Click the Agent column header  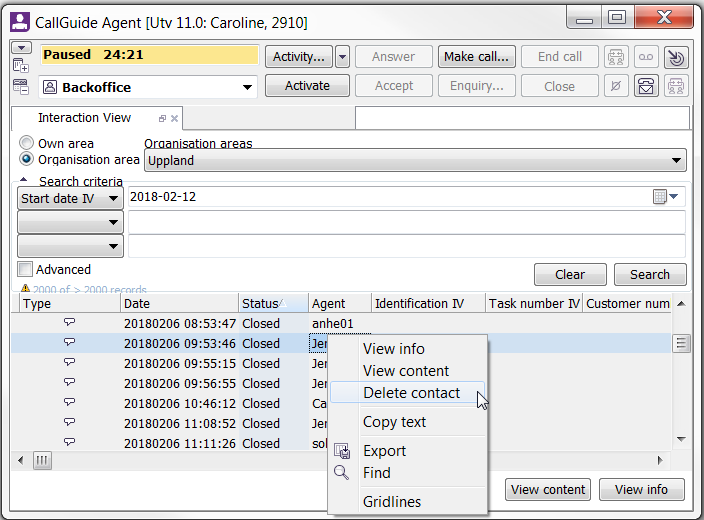tap(340, 304)
